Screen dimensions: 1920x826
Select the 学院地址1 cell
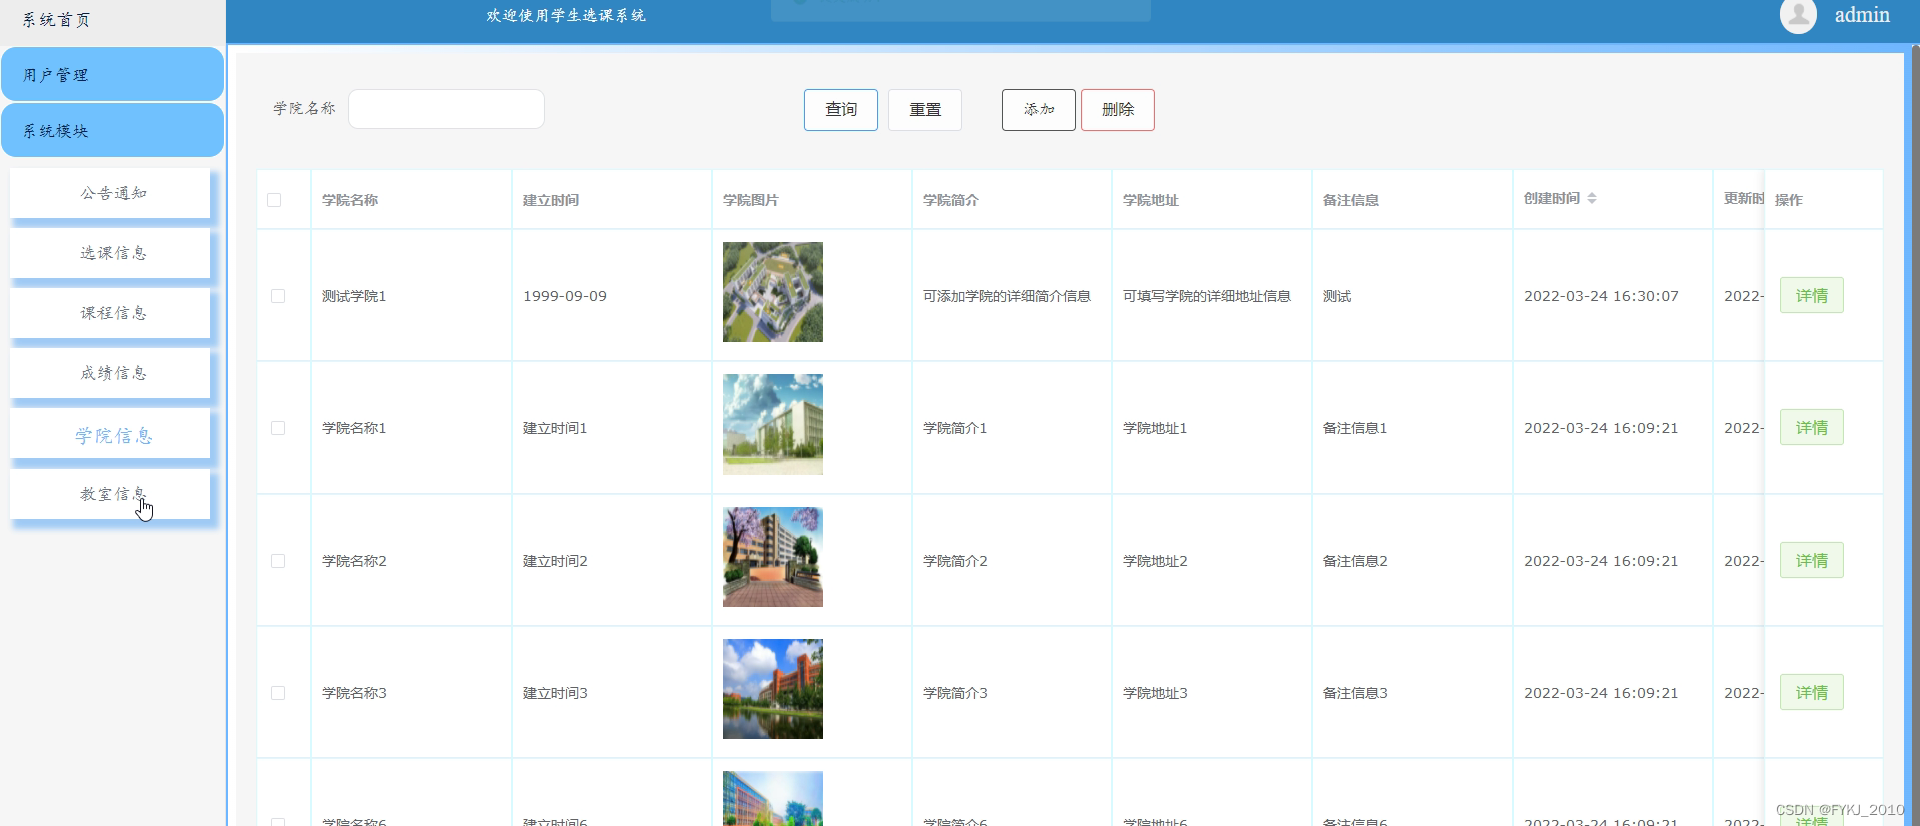click(1155, 428)
